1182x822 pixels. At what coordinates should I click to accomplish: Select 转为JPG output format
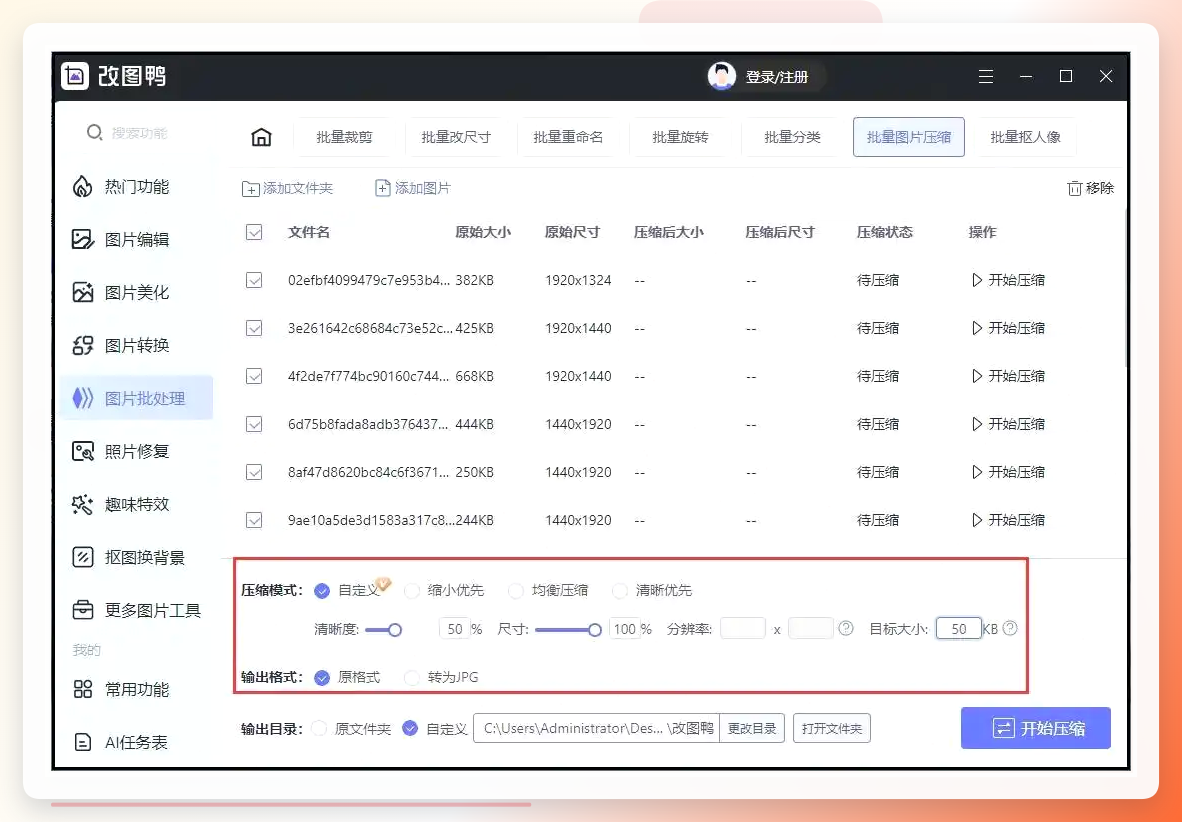[x=412, y=677]
